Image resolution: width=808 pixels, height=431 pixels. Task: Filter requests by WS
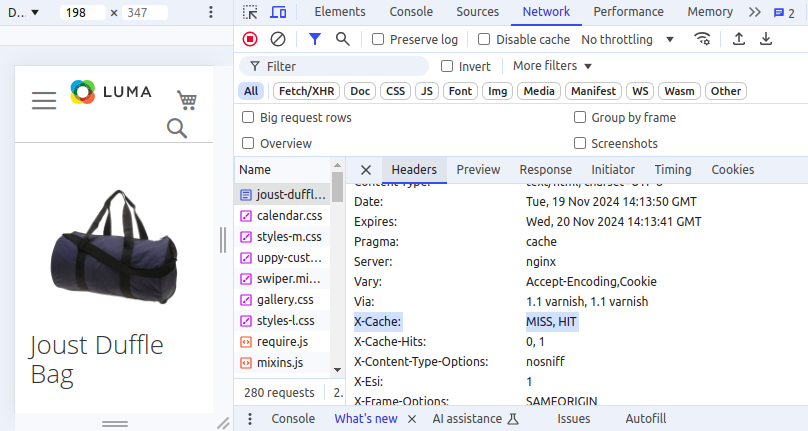(640, 91)
